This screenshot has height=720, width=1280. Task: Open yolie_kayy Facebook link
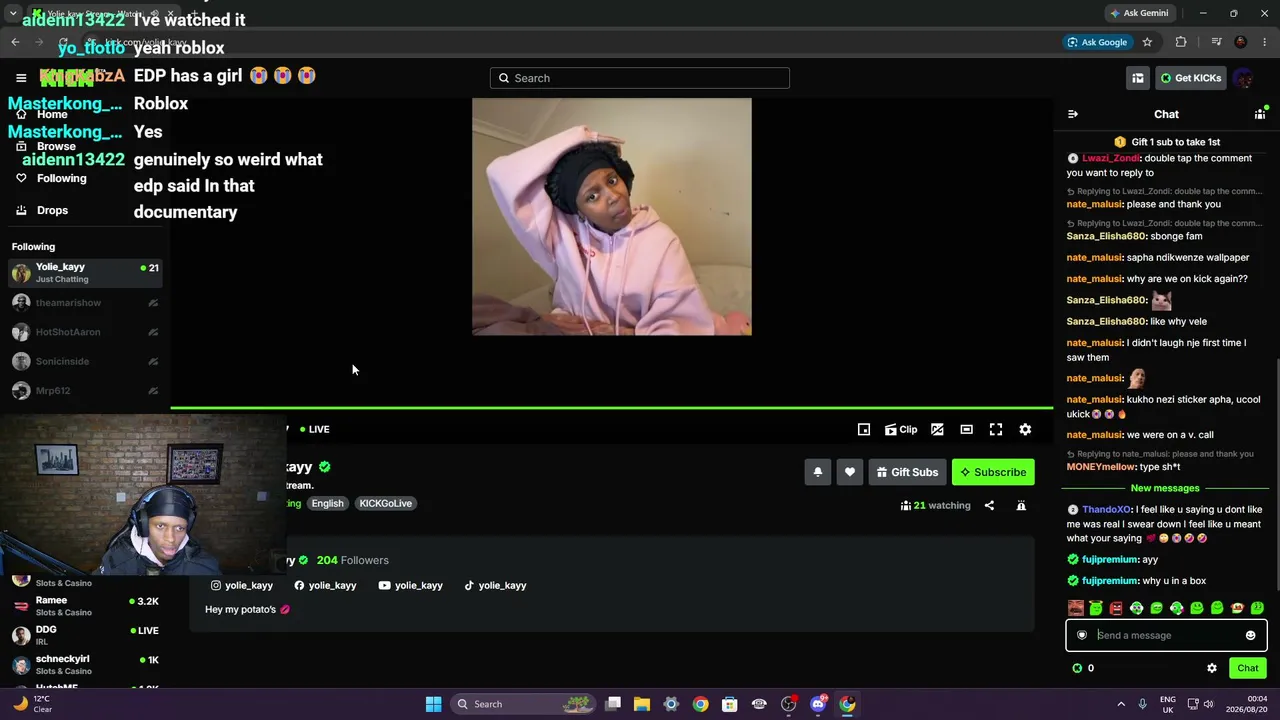point(325,585)
